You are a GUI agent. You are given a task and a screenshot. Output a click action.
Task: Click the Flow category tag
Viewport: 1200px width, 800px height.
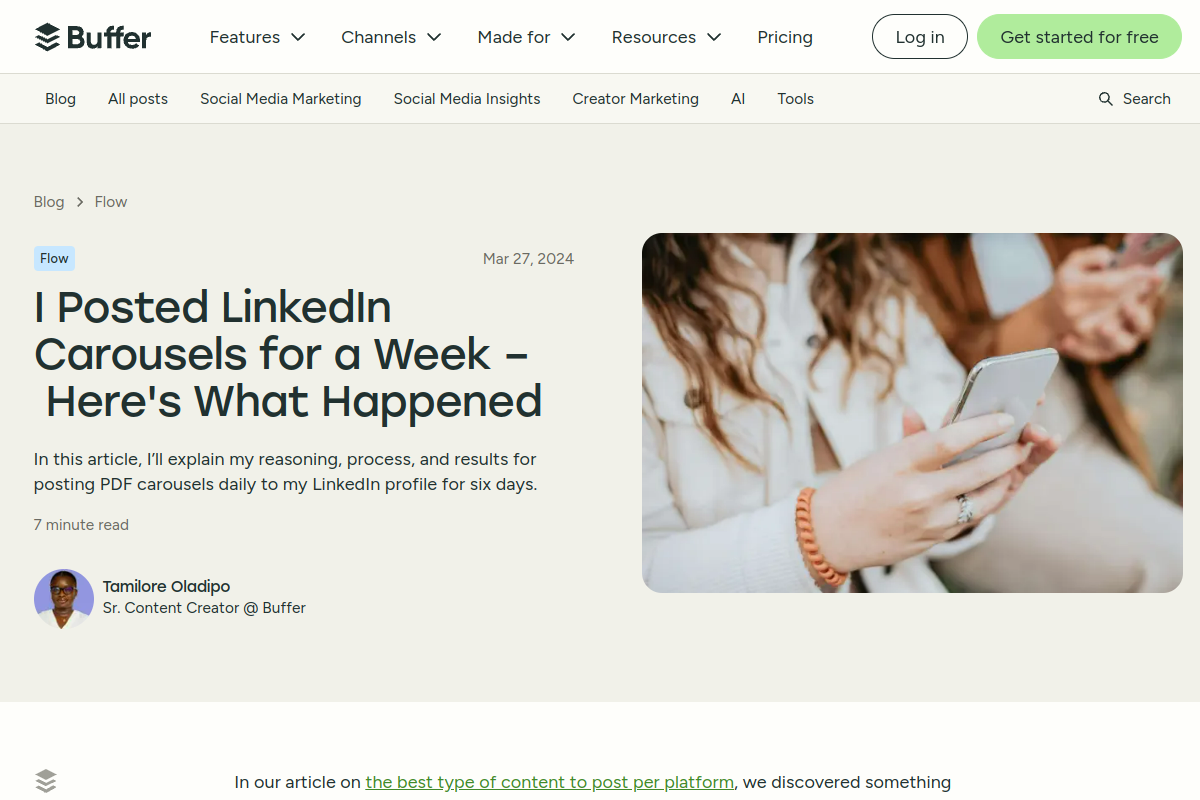click(x=54, y=258)
